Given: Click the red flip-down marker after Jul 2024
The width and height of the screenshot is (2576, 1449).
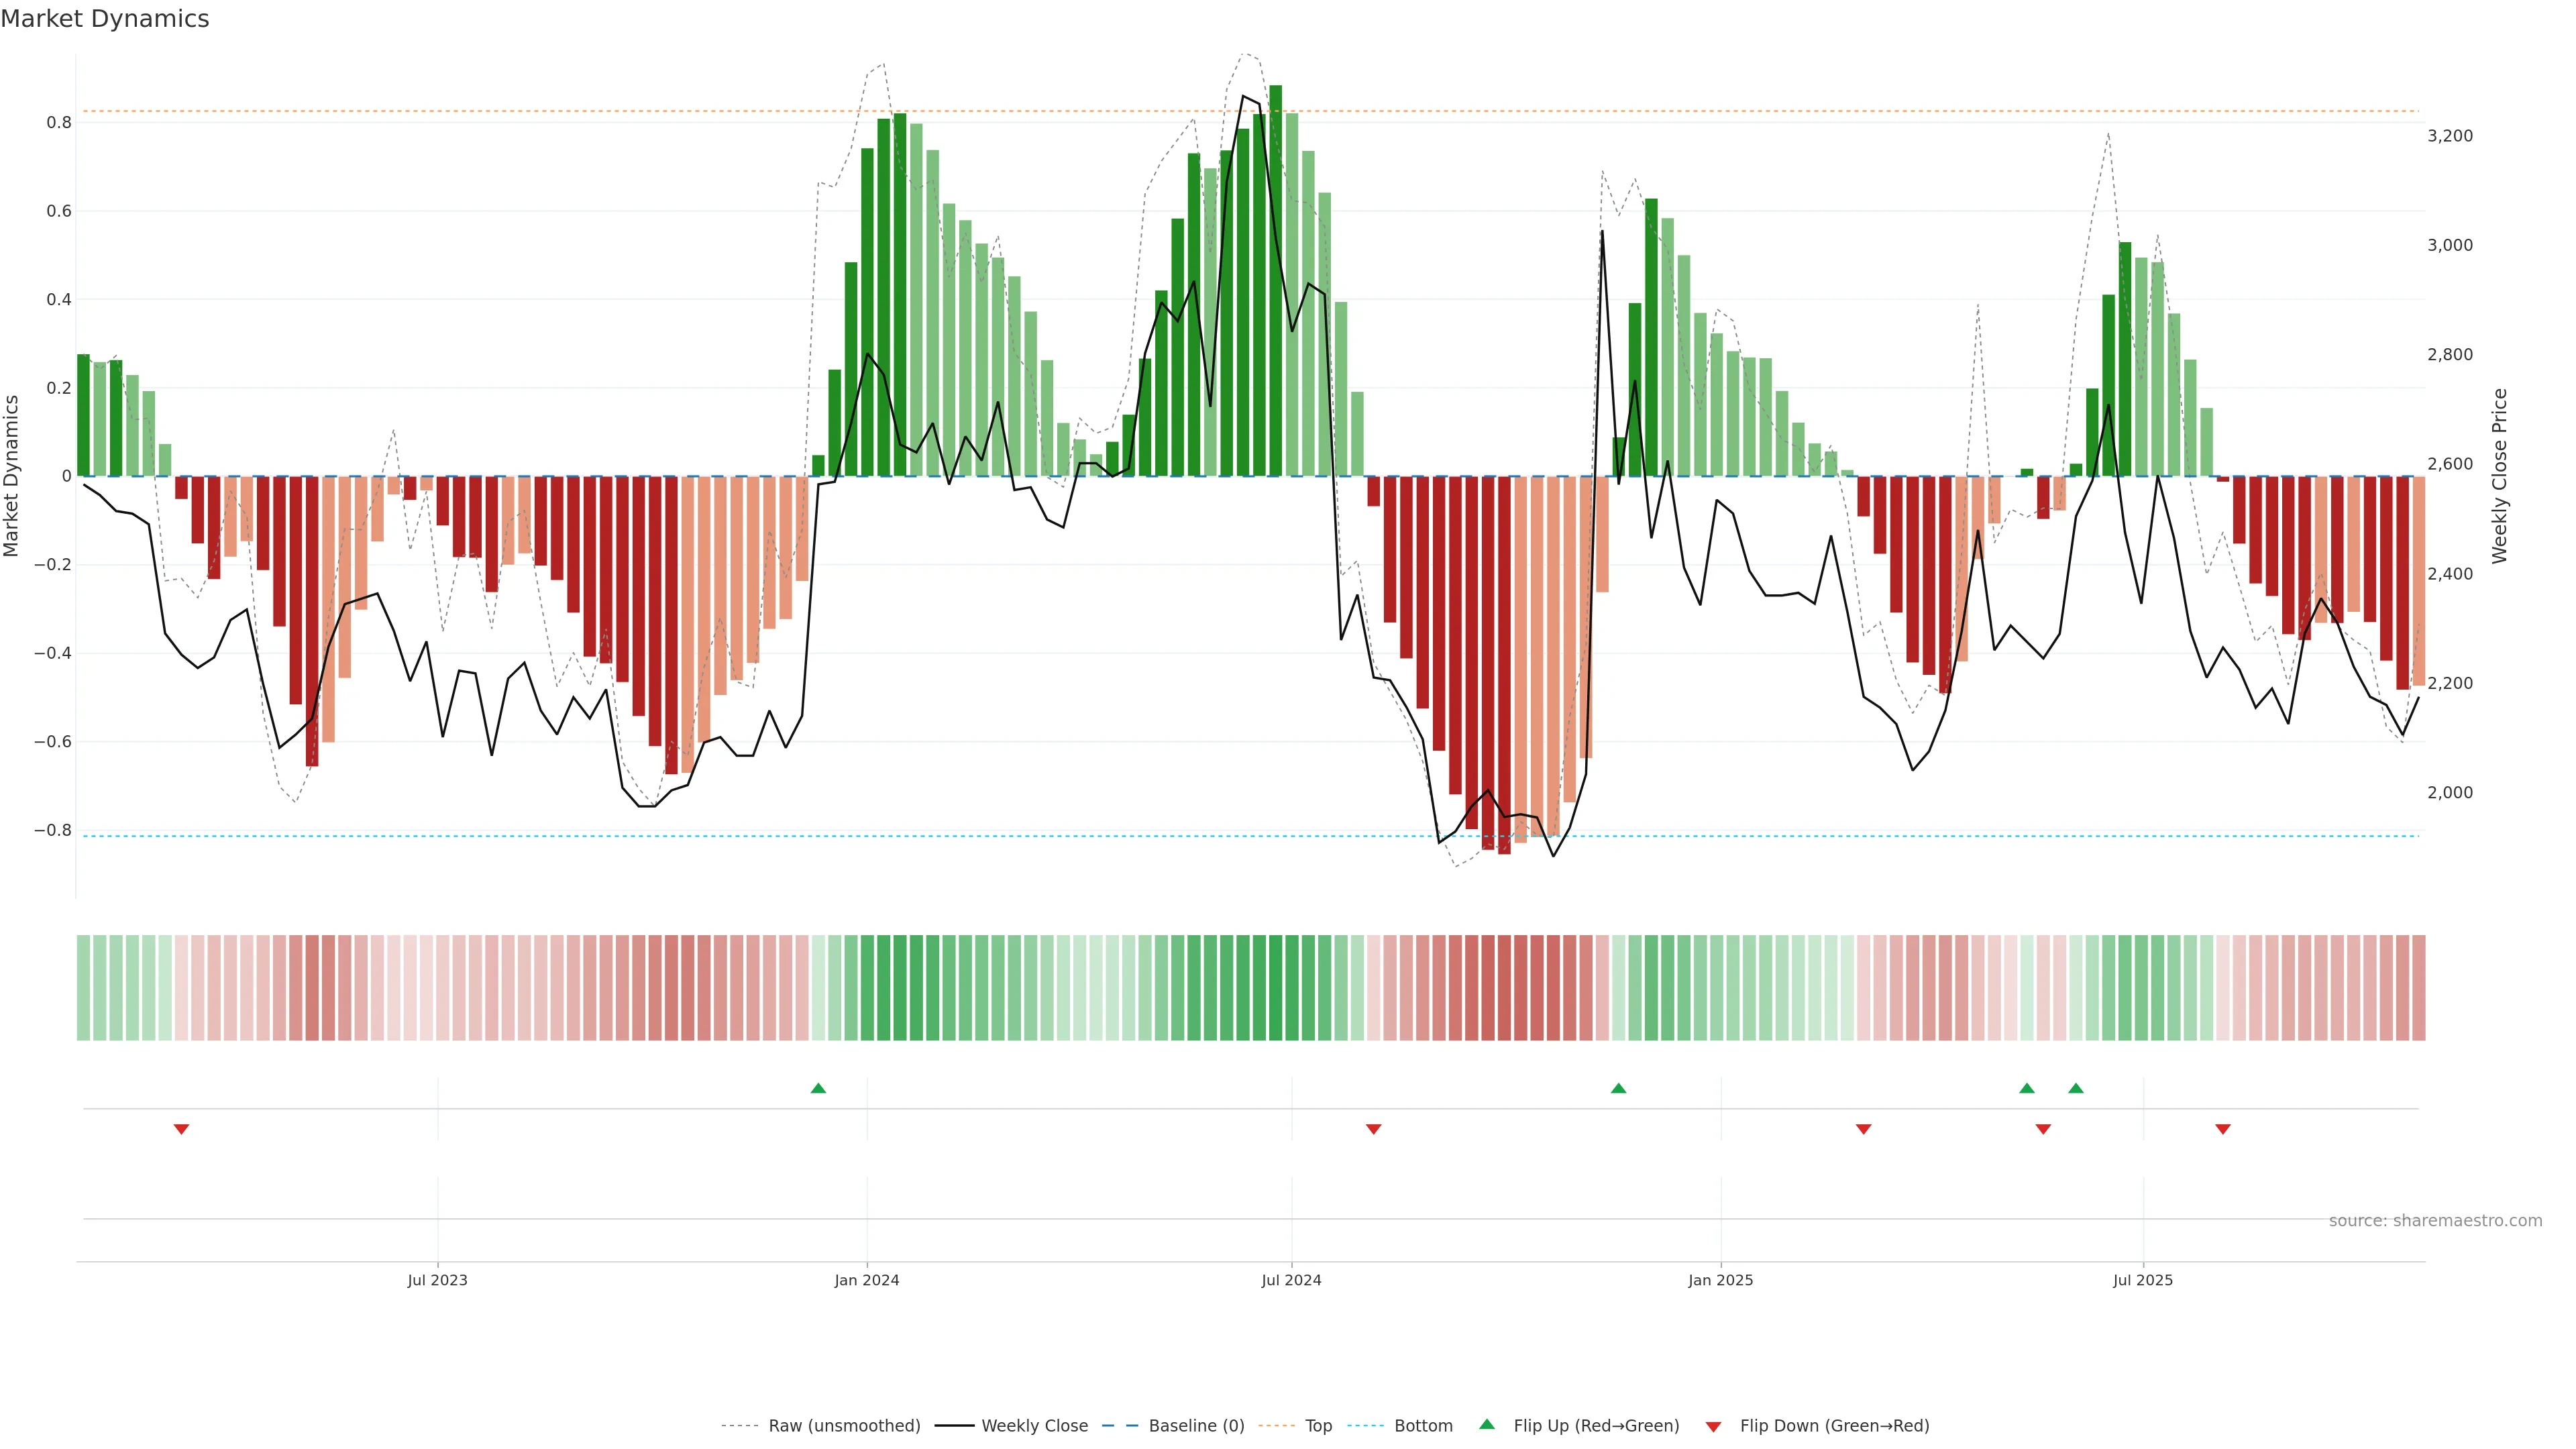Looking at the screenshot, I should pos(1373,1129).
